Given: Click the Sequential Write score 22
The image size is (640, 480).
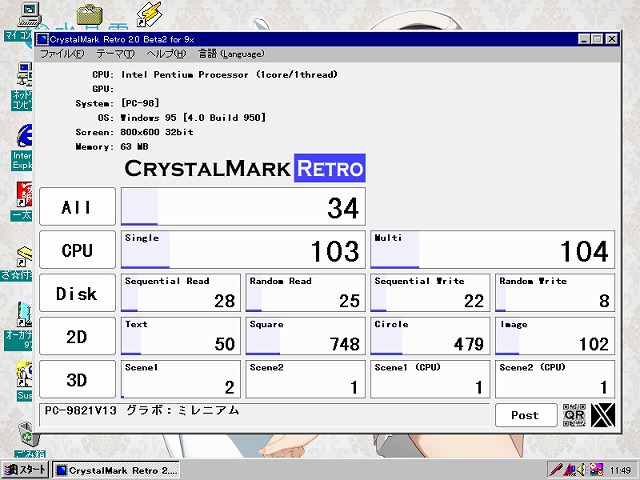Looking at the screenshot, I should point(430,293).
